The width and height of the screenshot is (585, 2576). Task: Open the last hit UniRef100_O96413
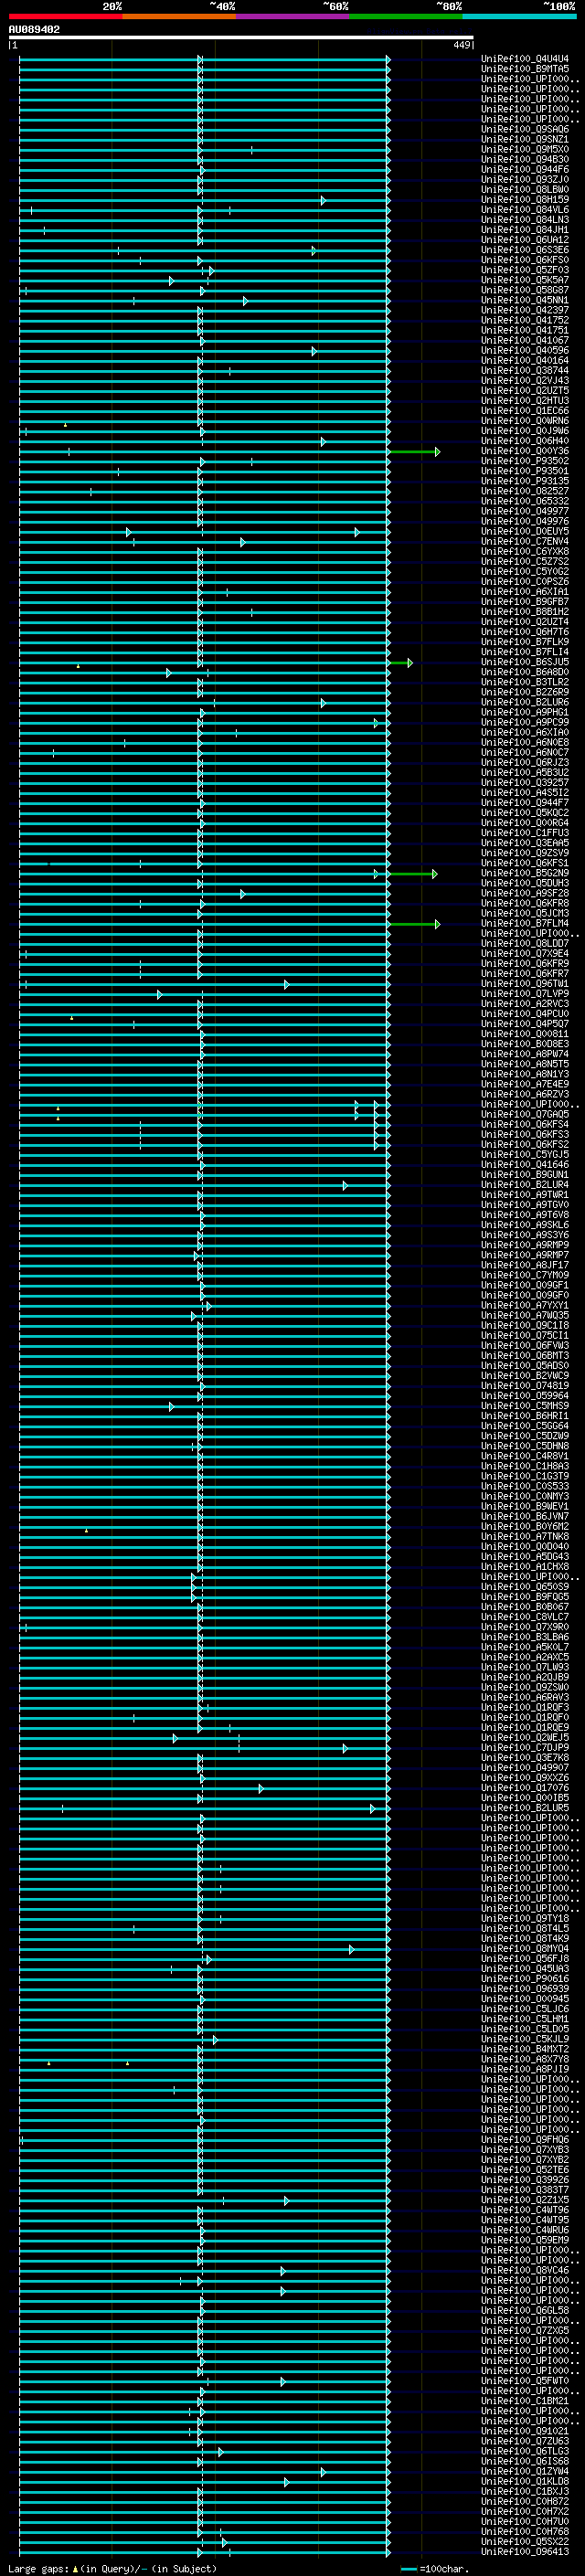pyautogui.click(x=525, y=2552)
